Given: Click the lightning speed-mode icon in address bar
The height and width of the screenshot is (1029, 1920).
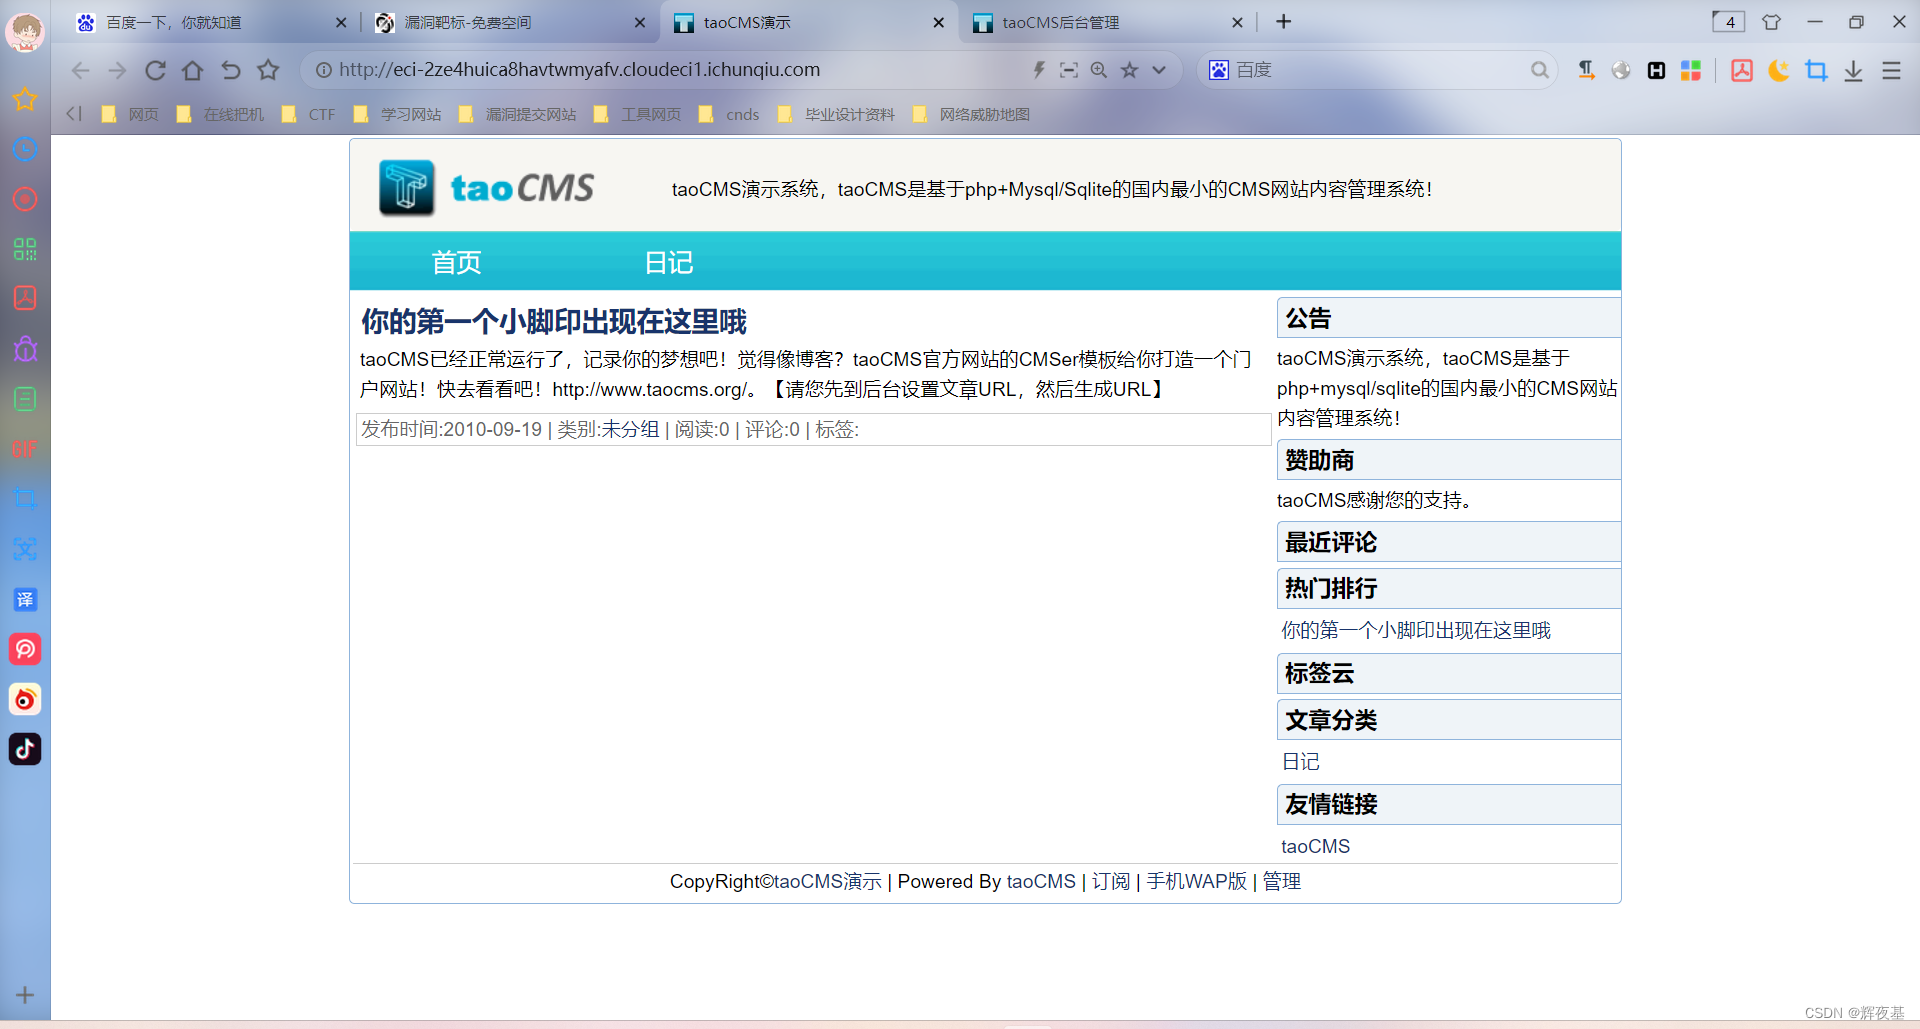Looking at the screenshot, I should tap(1039, 70).
